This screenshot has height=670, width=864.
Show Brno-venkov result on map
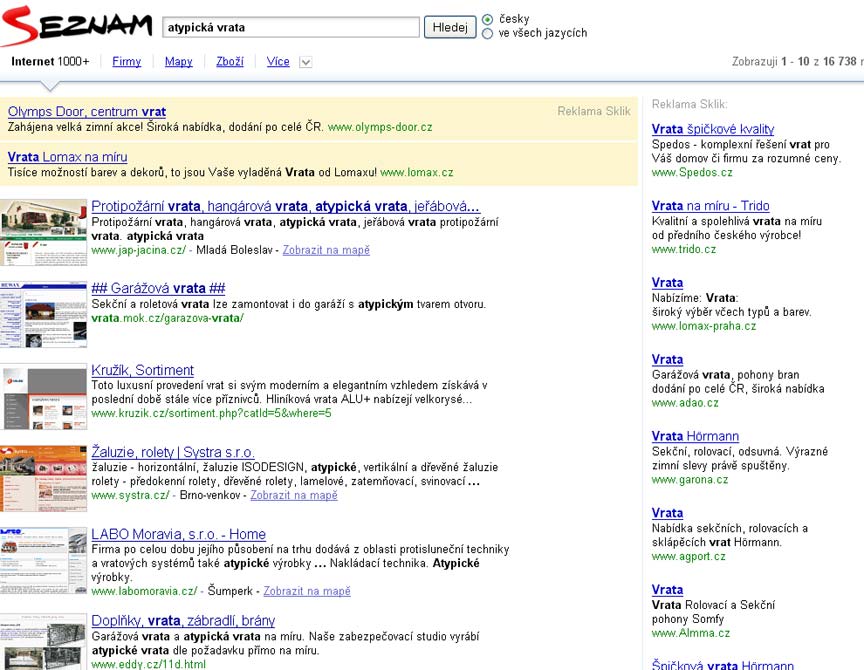point(294,495)
